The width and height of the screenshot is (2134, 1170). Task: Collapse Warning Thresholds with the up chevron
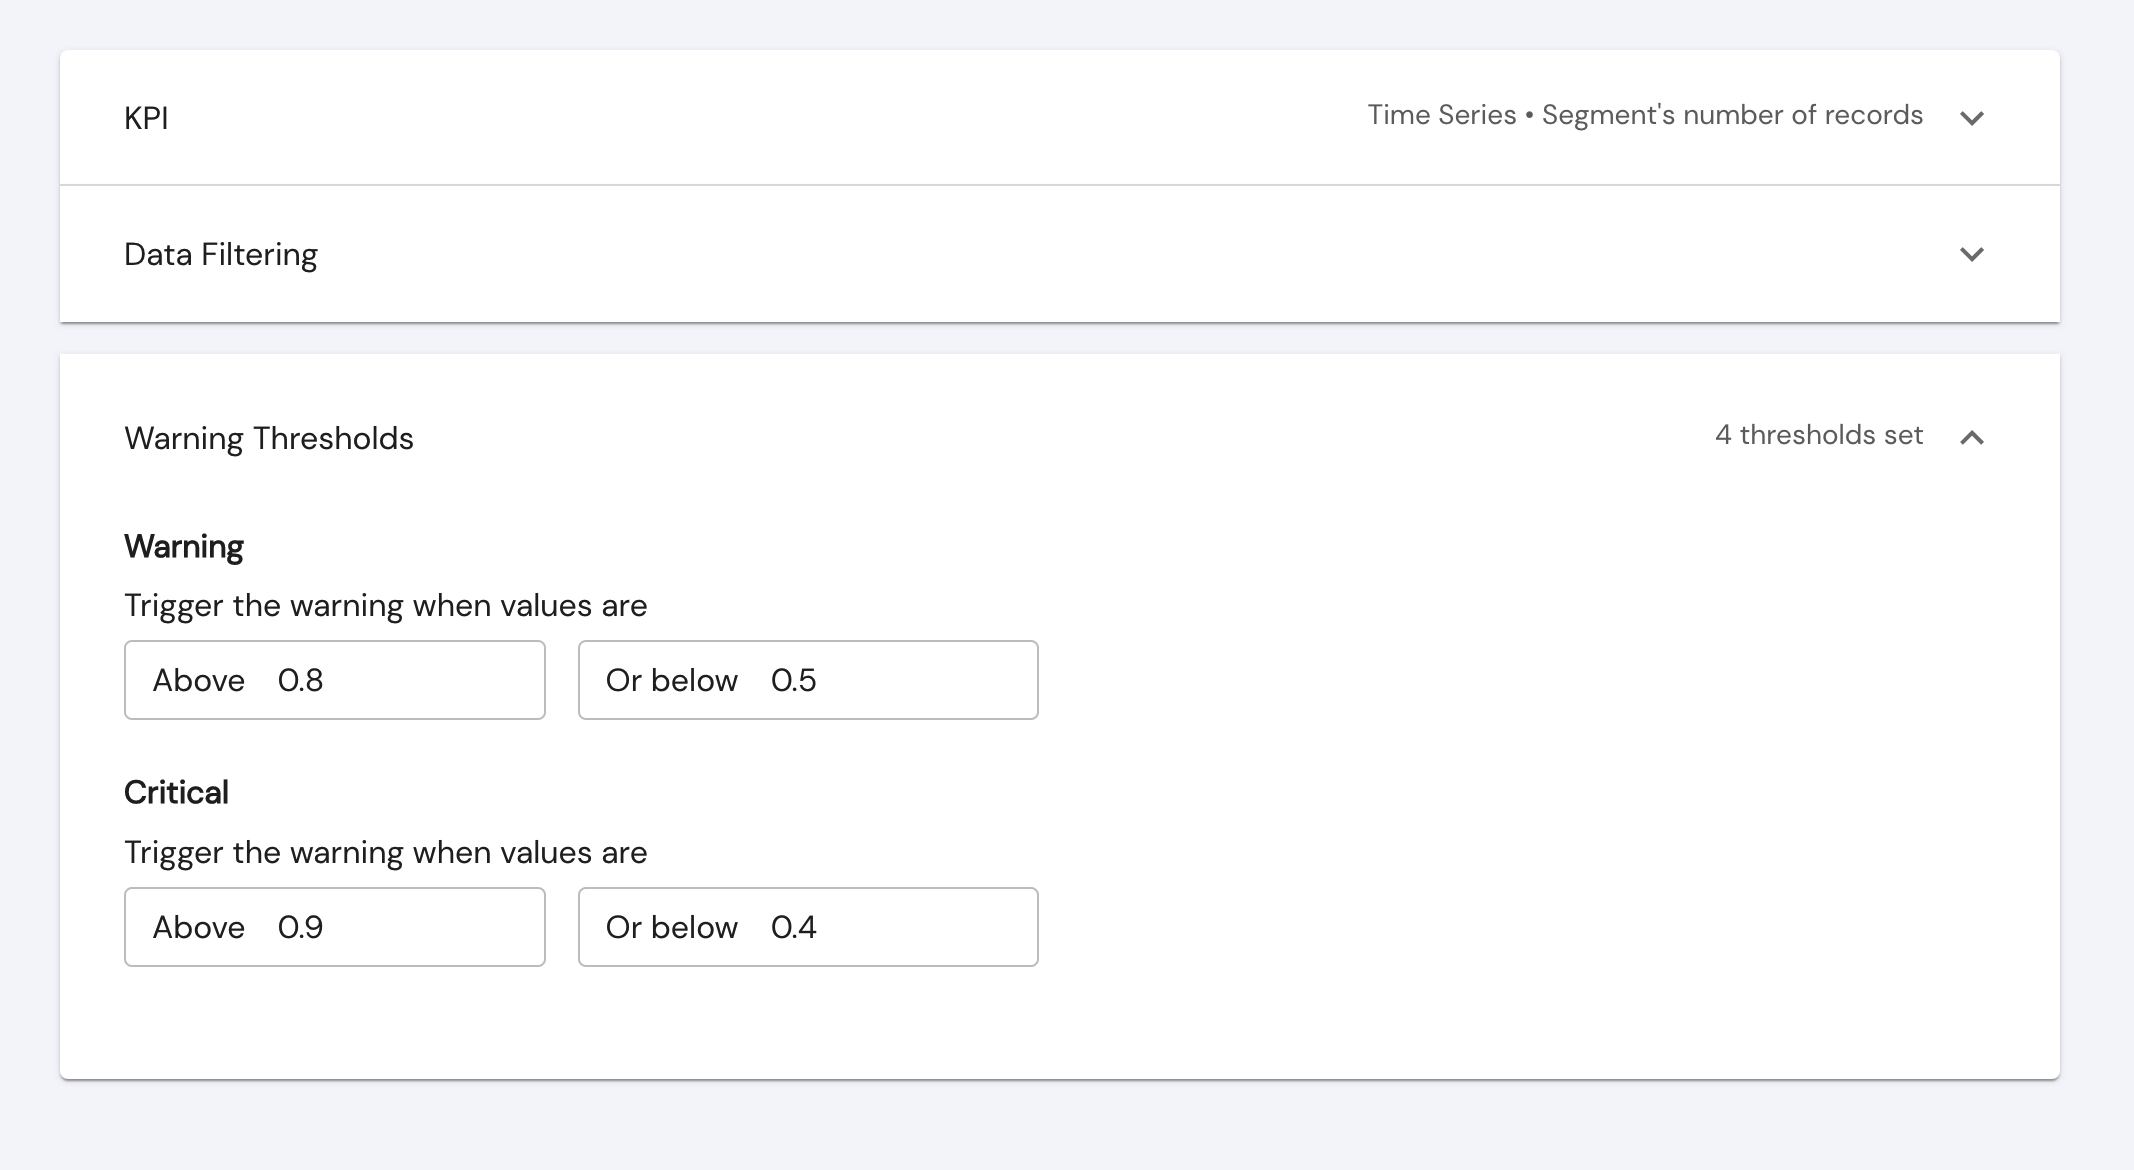pos(1971,437)
